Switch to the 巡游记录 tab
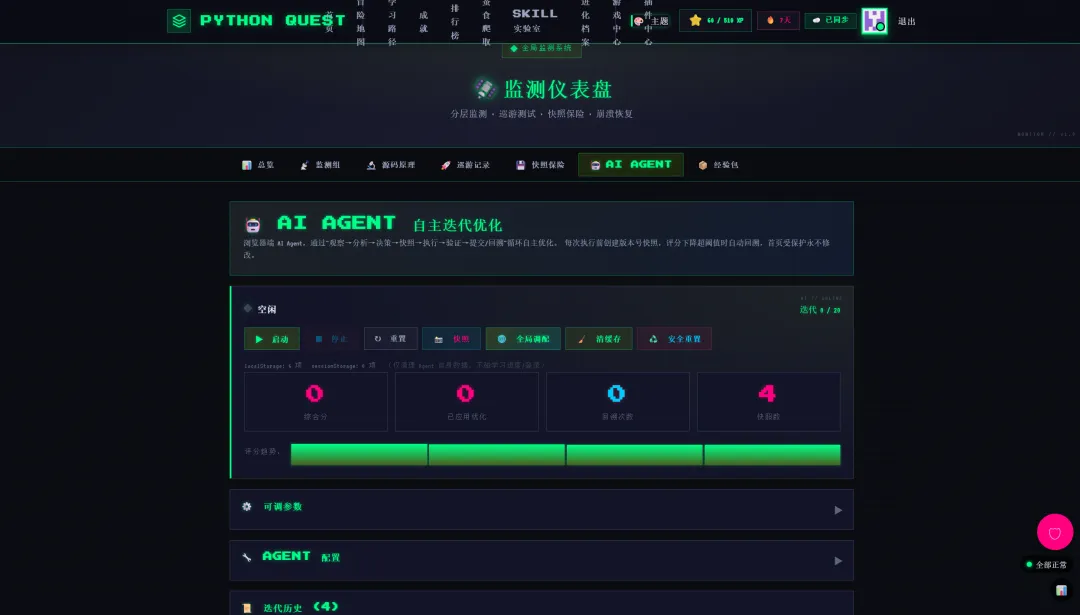Image resolution: width=1080 pixels, height=615 pixels. [x=465, y=165]
